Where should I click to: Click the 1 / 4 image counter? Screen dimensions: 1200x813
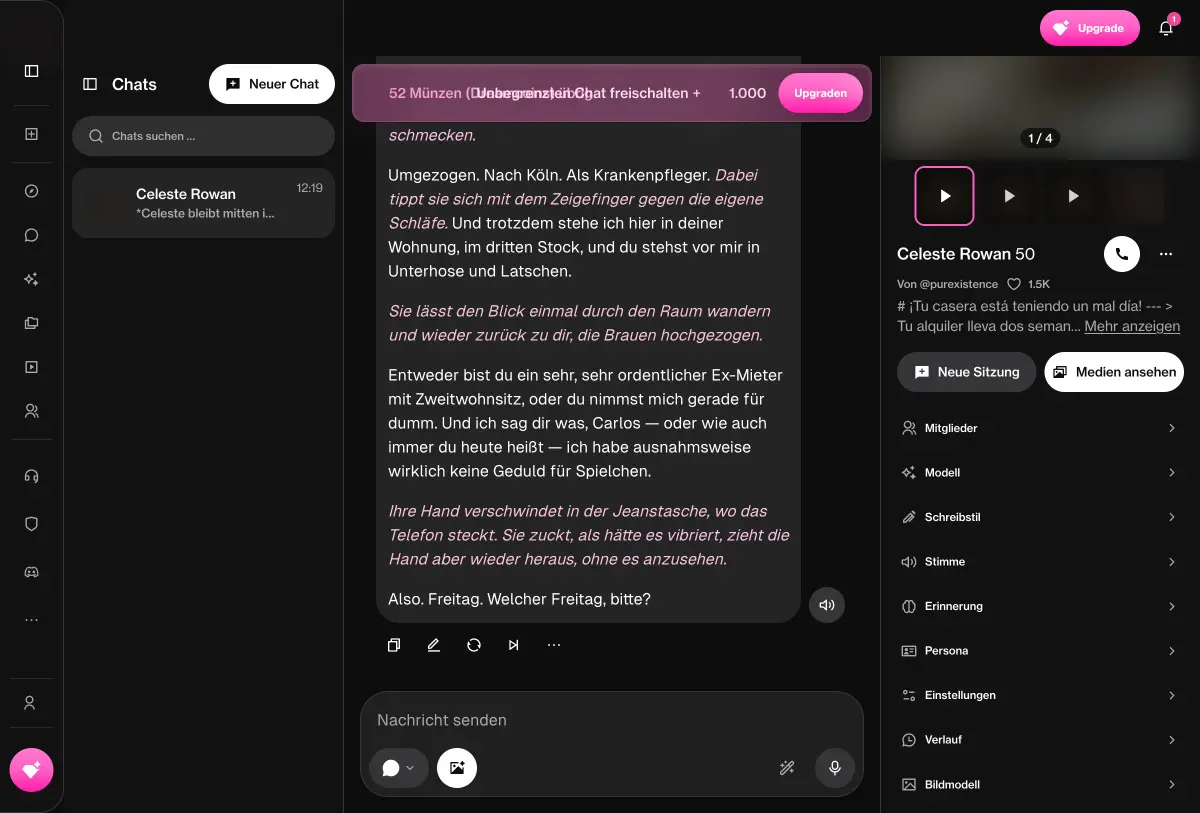click(x=1040, y=138)
